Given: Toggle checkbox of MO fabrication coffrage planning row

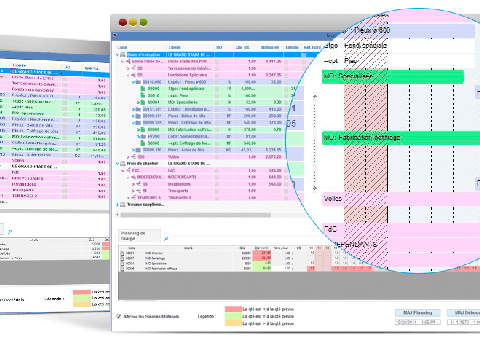Looking at the screenshot, I should [122, 269].
